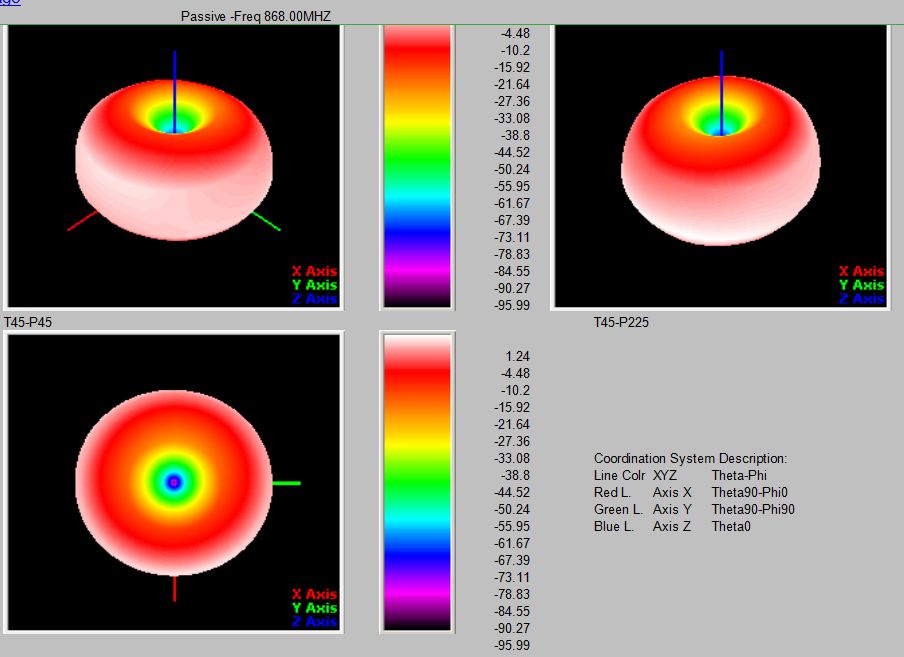904x657 pixels.
Task: Click the T45-P45 view label
Action: click(x=27, y=323)
